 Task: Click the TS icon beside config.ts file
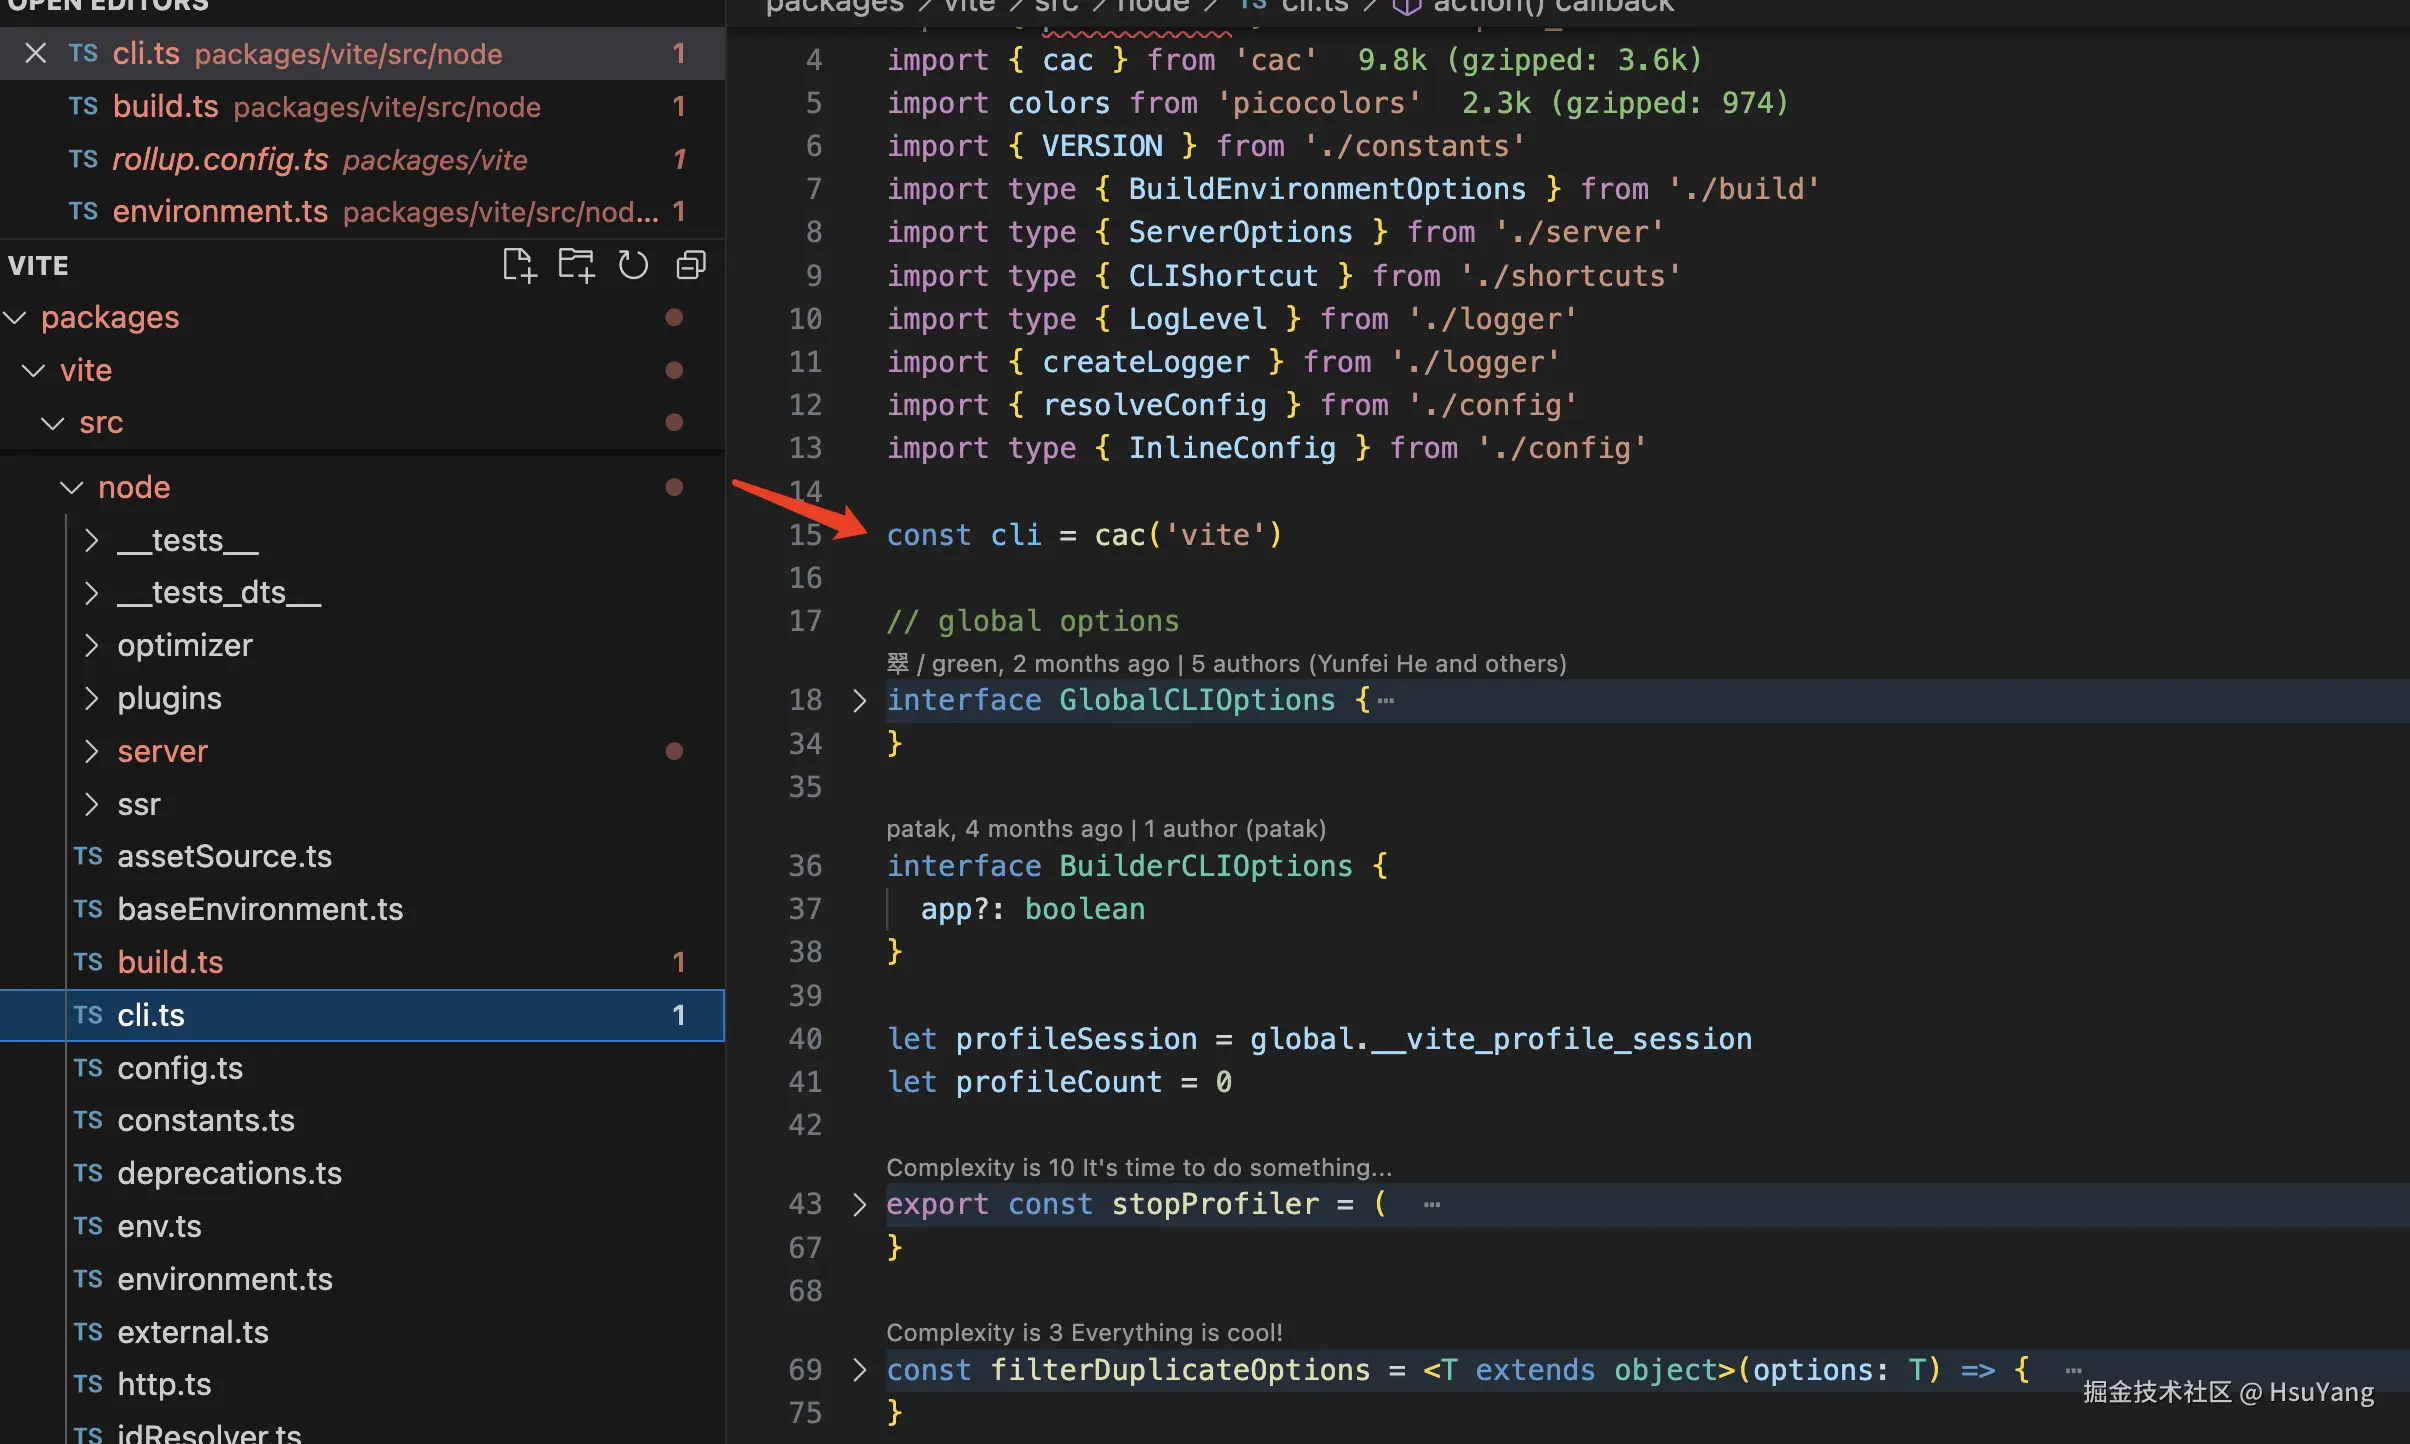coord(88,1068)
